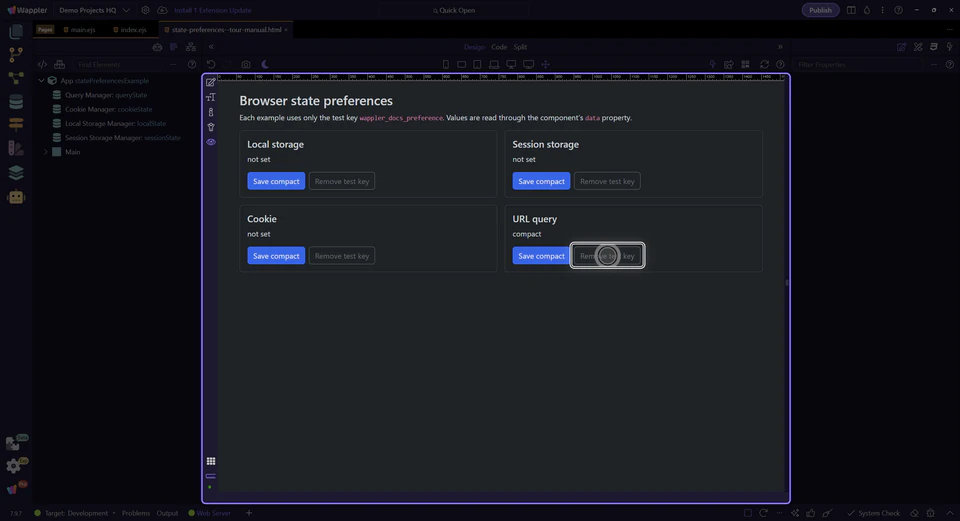
Task: Select Query Manager: queryState tree item
Action: point(106,95)
